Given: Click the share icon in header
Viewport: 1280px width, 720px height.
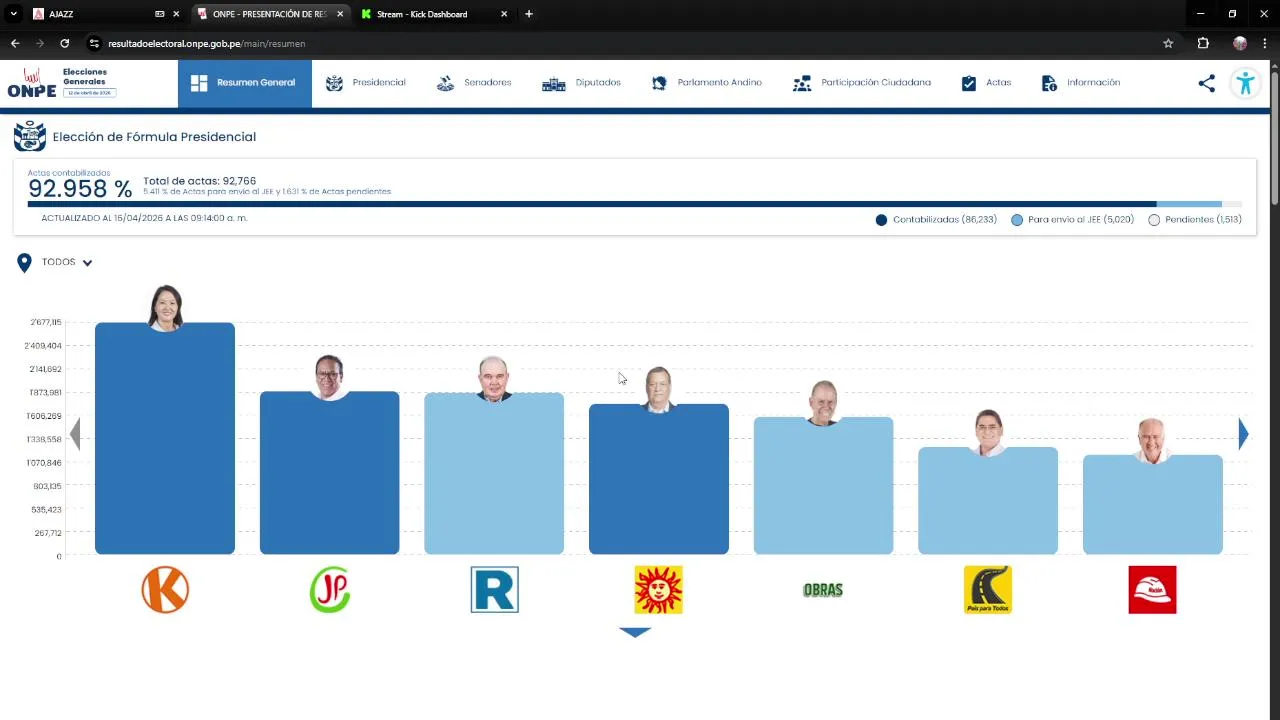Looking at the screenshot, I should coord(1207,83).
